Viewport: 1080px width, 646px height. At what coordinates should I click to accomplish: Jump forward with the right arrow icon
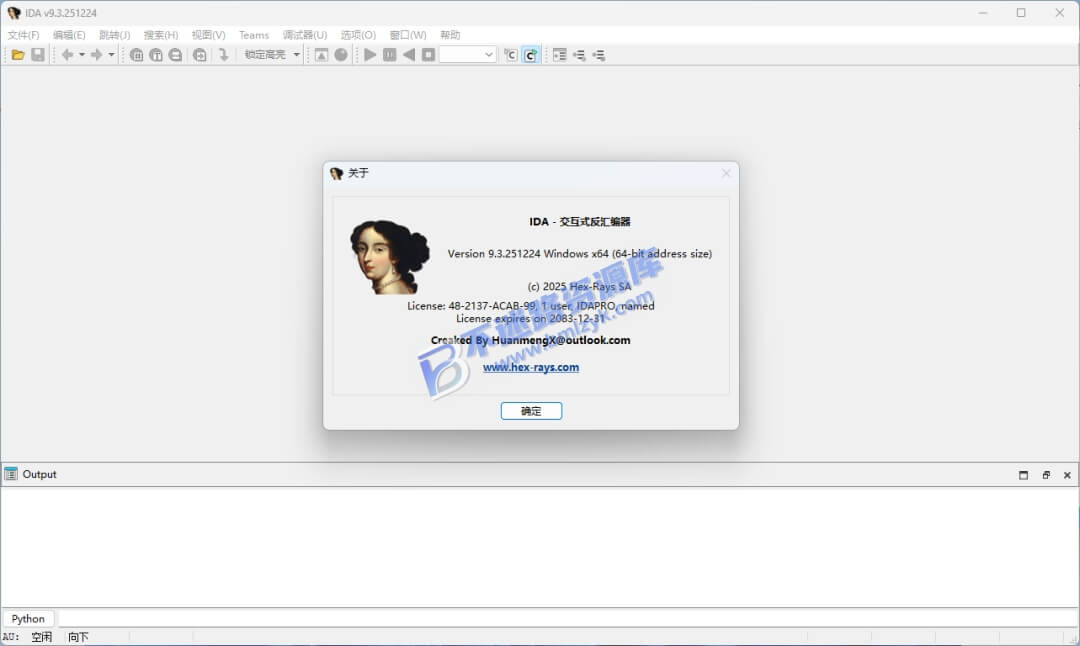click(x=96, y=55)
